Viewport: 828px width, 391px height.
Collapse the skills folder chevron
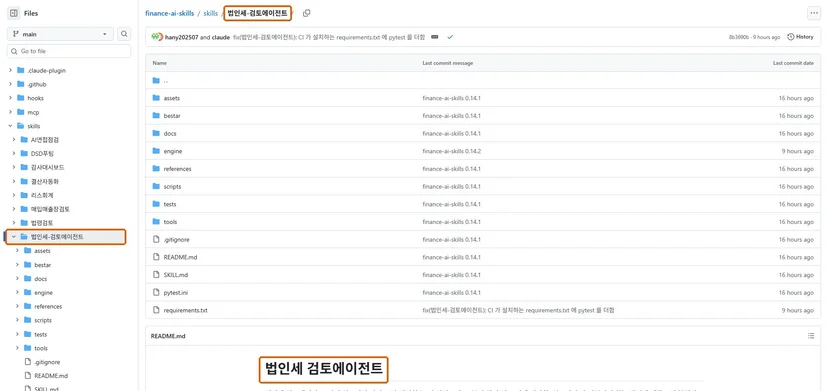pyautogui.click(x=10, y=126)
